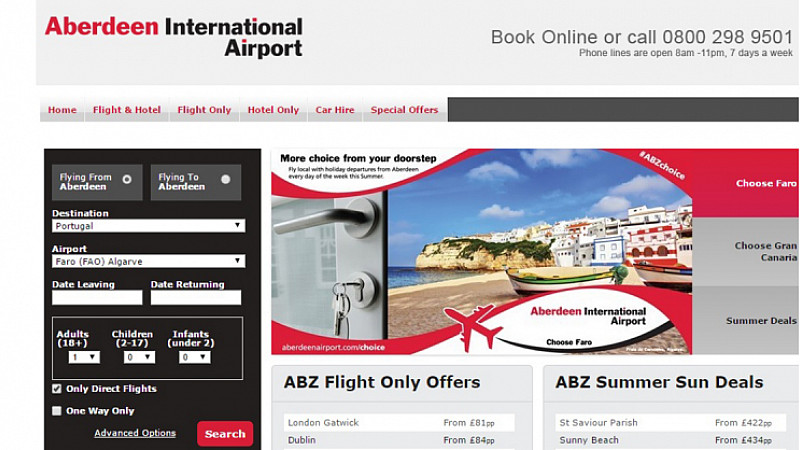Open the Advanced Options link
The width and height of the screenshot is (800, 450).
pos(135,433)
